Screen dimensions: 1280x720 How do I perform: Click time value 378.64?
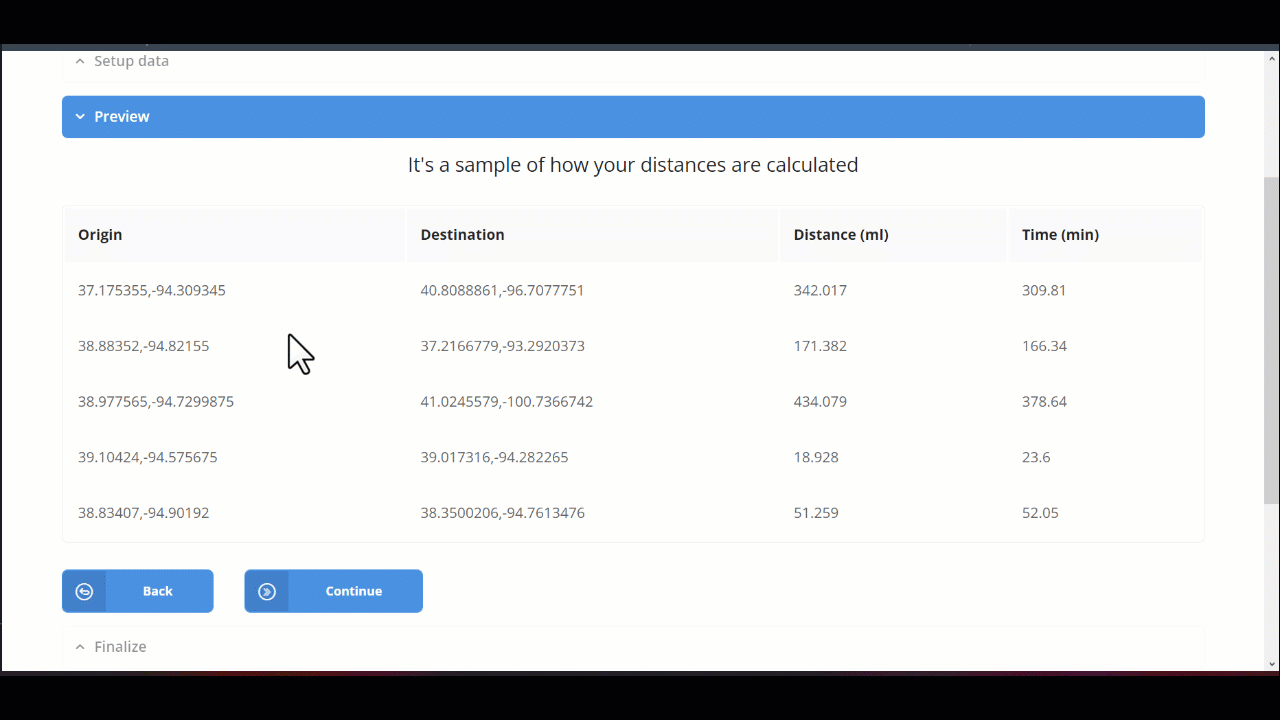click(x=1044, y=402)
